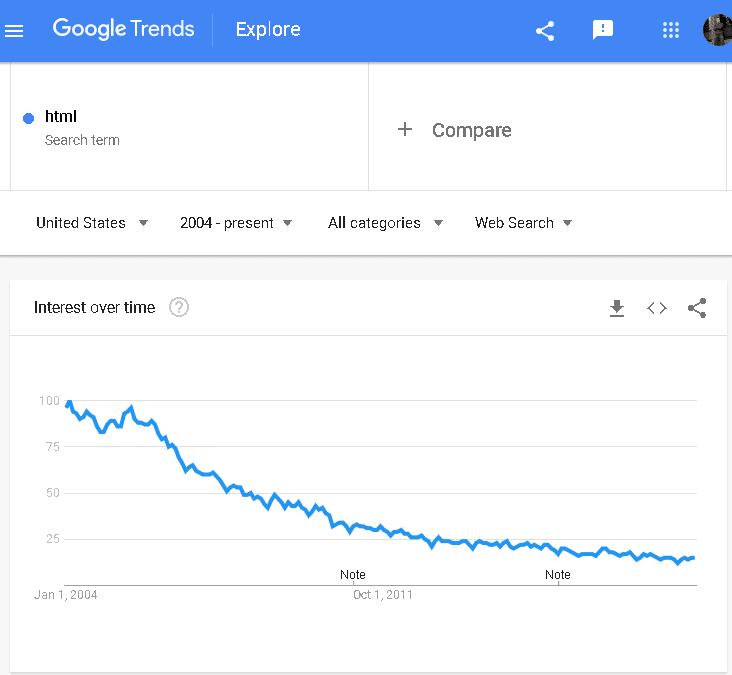Open the account profile avatar
Viewport: 732px width, 675px height.
pos(718,30)
